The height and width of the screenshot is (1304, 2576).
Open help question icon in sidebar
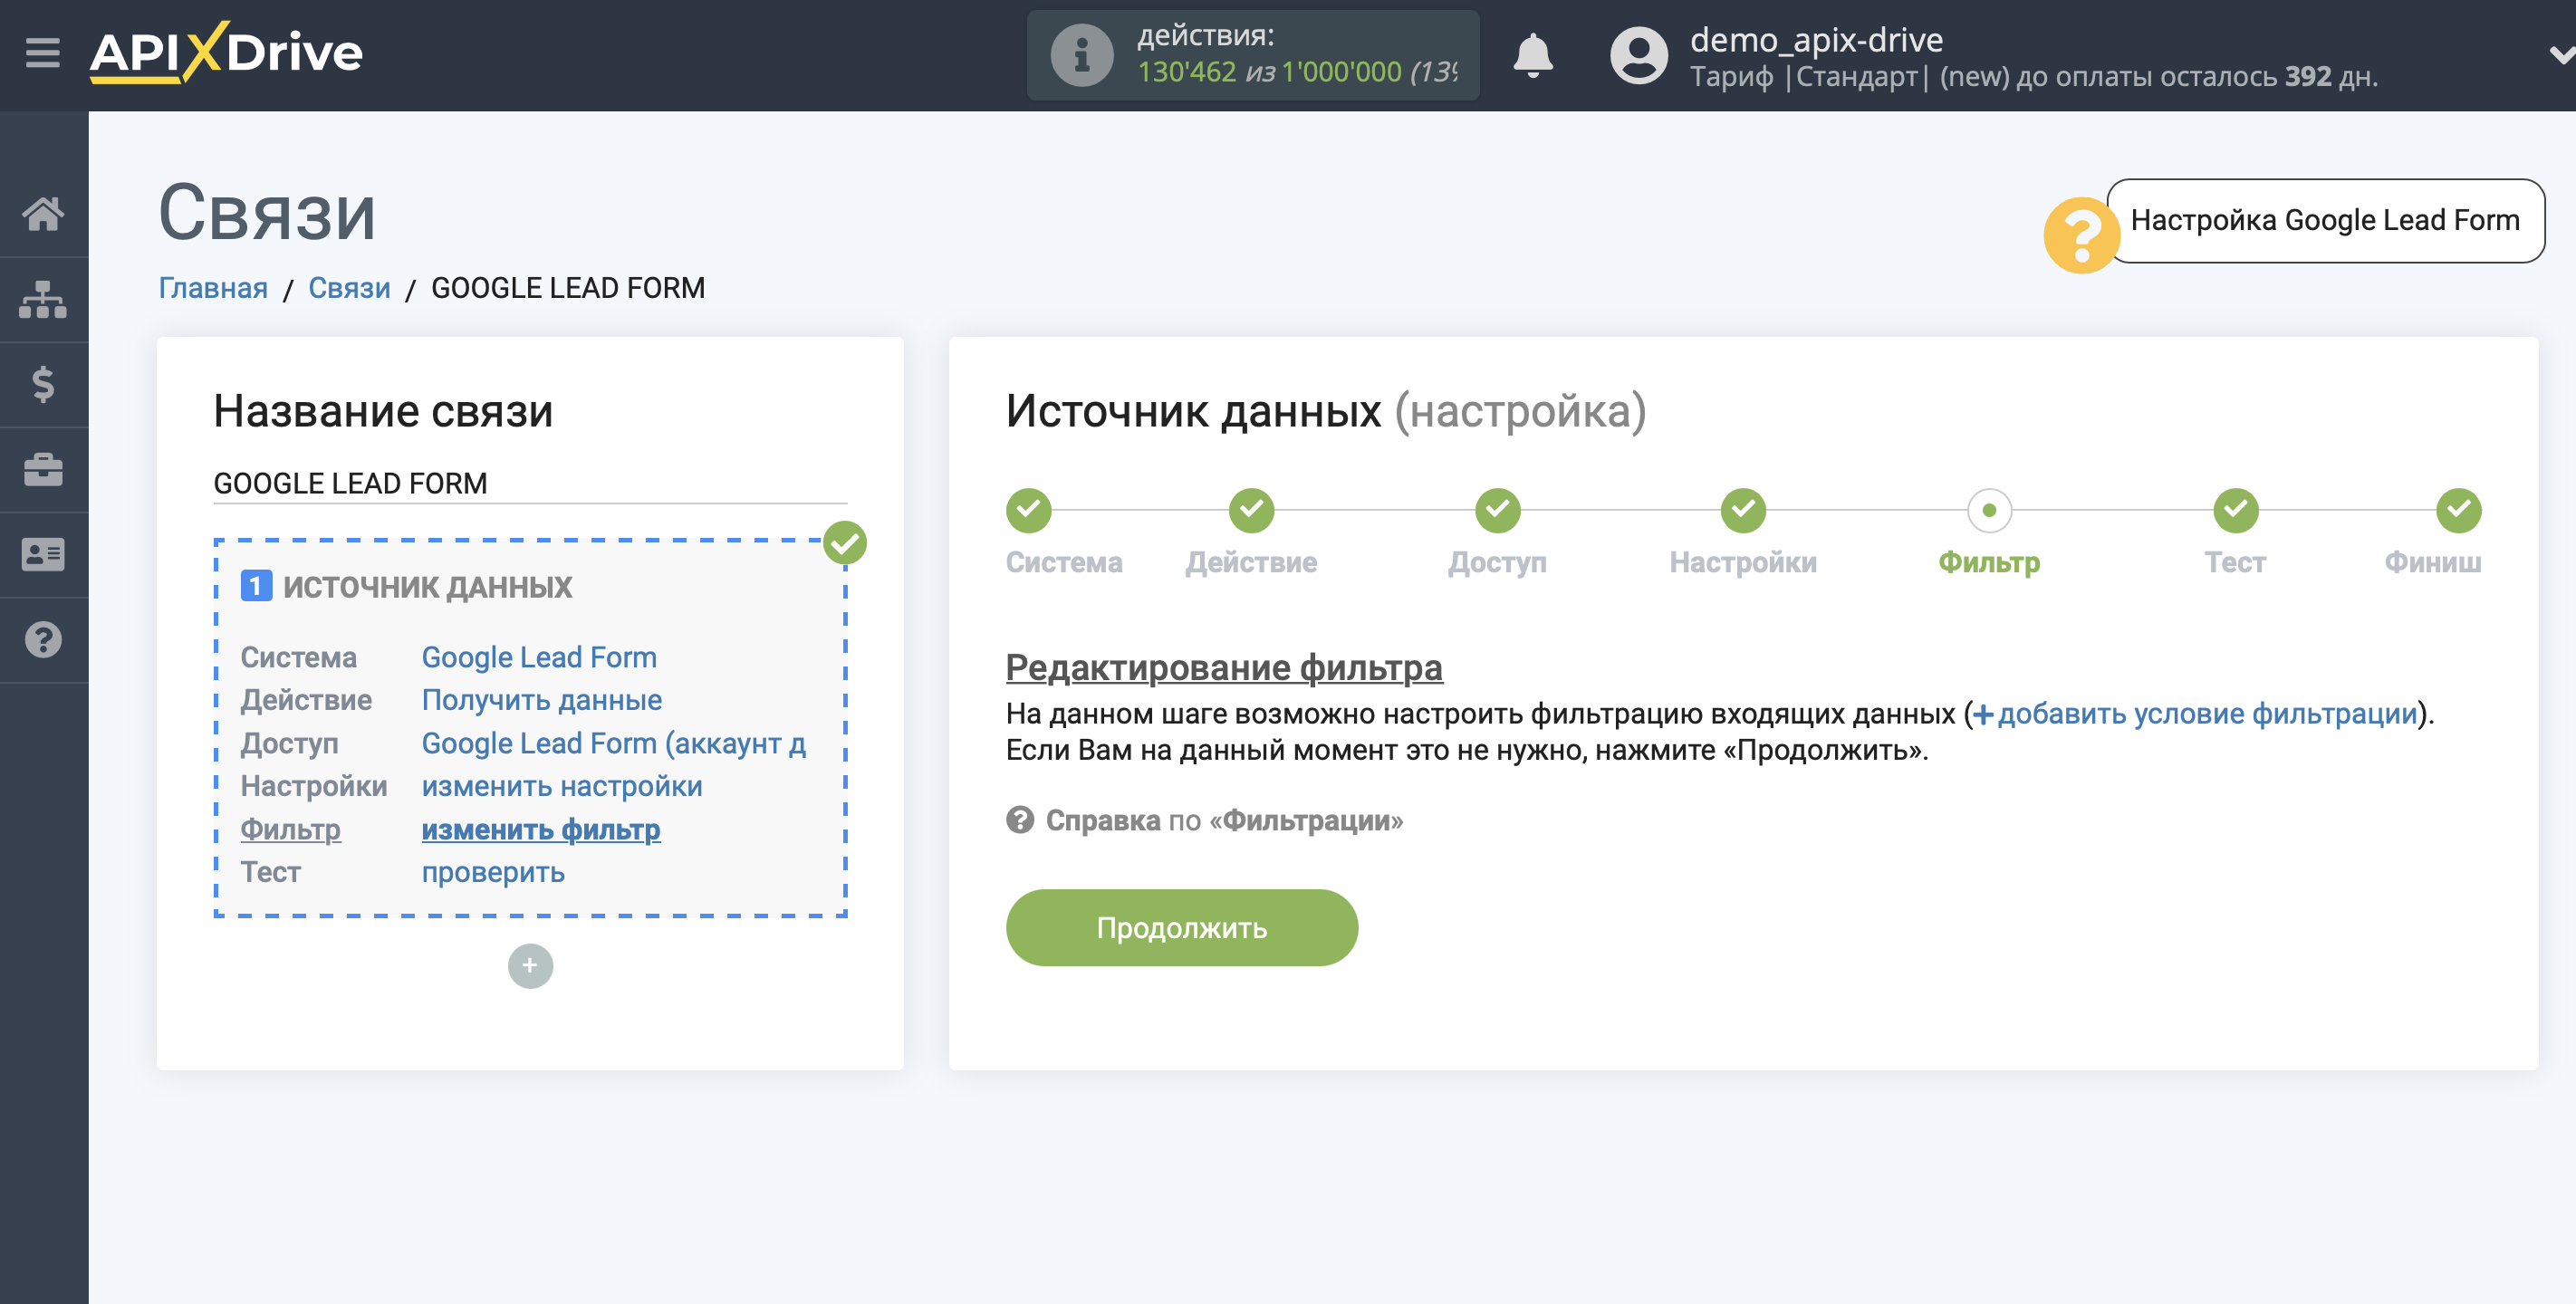coord(43,639)
